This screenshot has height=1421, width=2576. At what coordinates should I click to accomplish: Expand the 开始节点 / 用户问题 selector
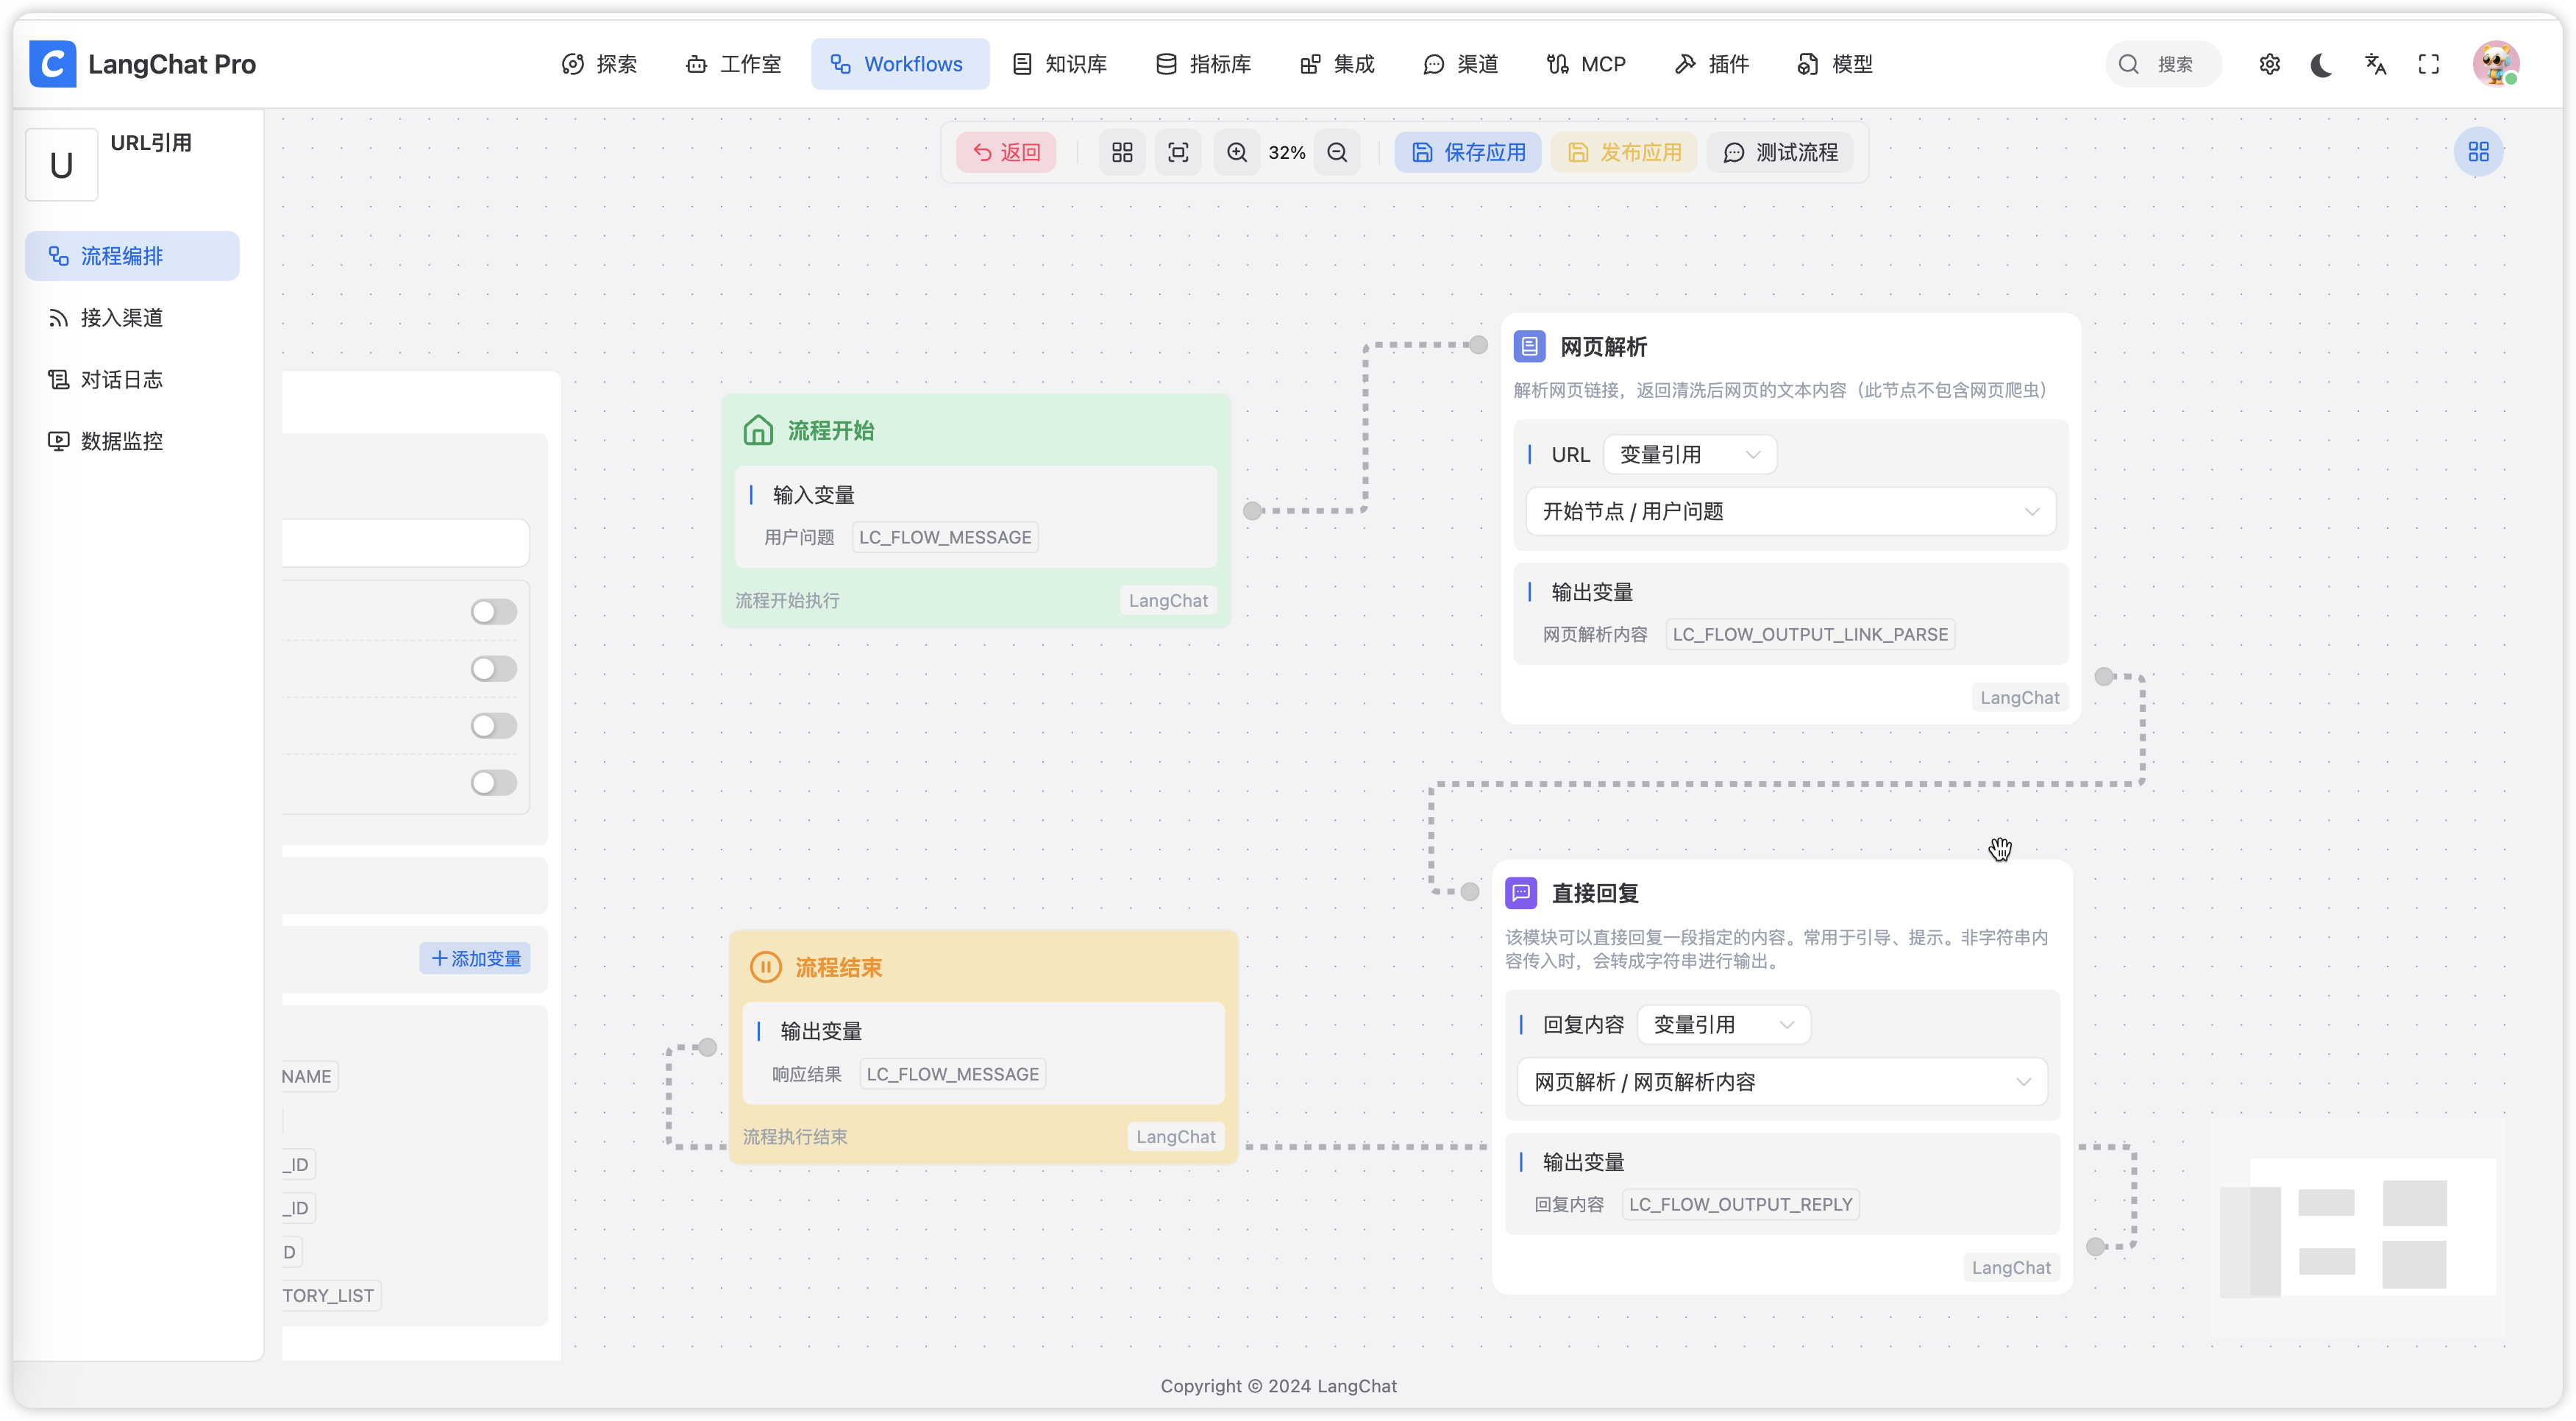pyautogui.click(x=1790, y=512)
